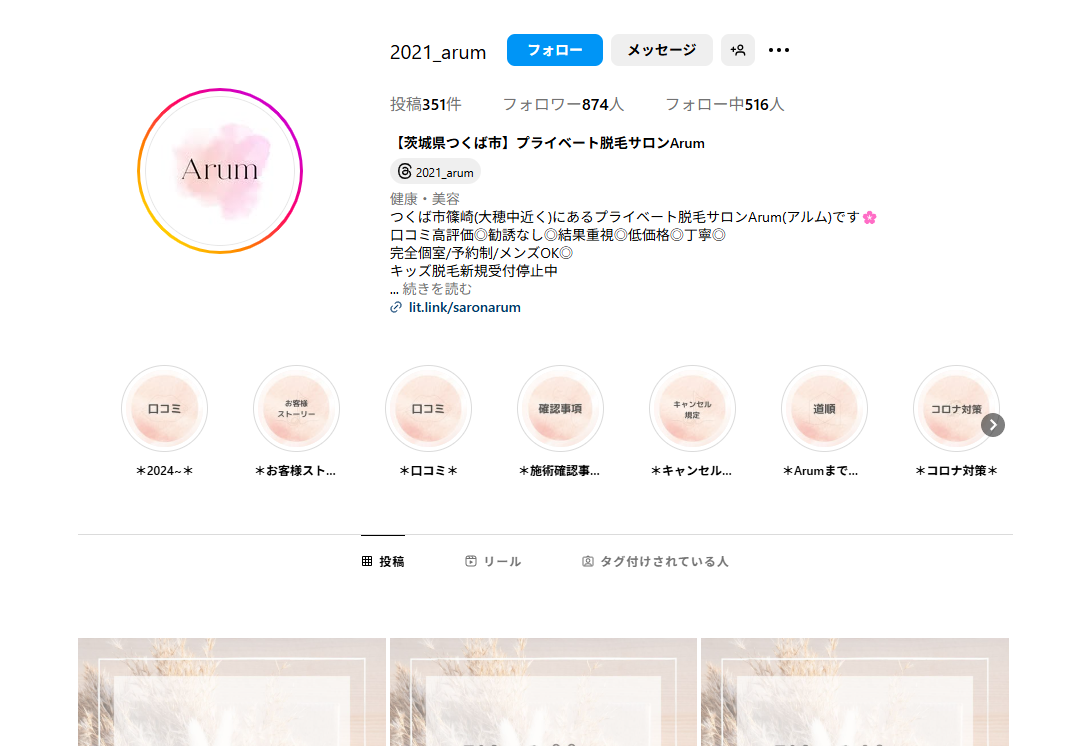Open the first post thumbnail in grid
Screen dimensions: 1074x746
[232, 692]
